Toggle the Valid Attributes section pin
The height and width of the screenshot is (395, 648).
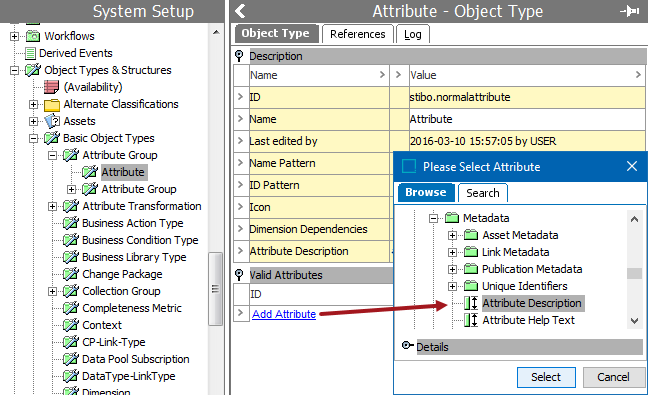coord(239,275)
